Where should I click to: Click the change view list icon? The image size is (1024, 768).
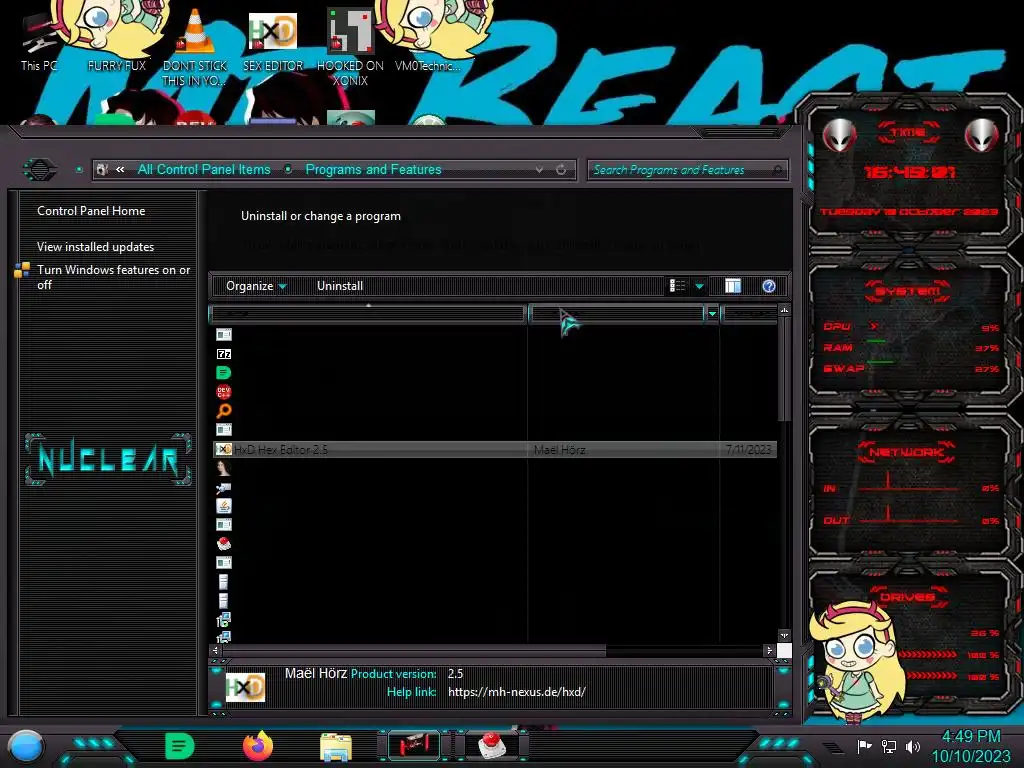click(x=677, y=286)
